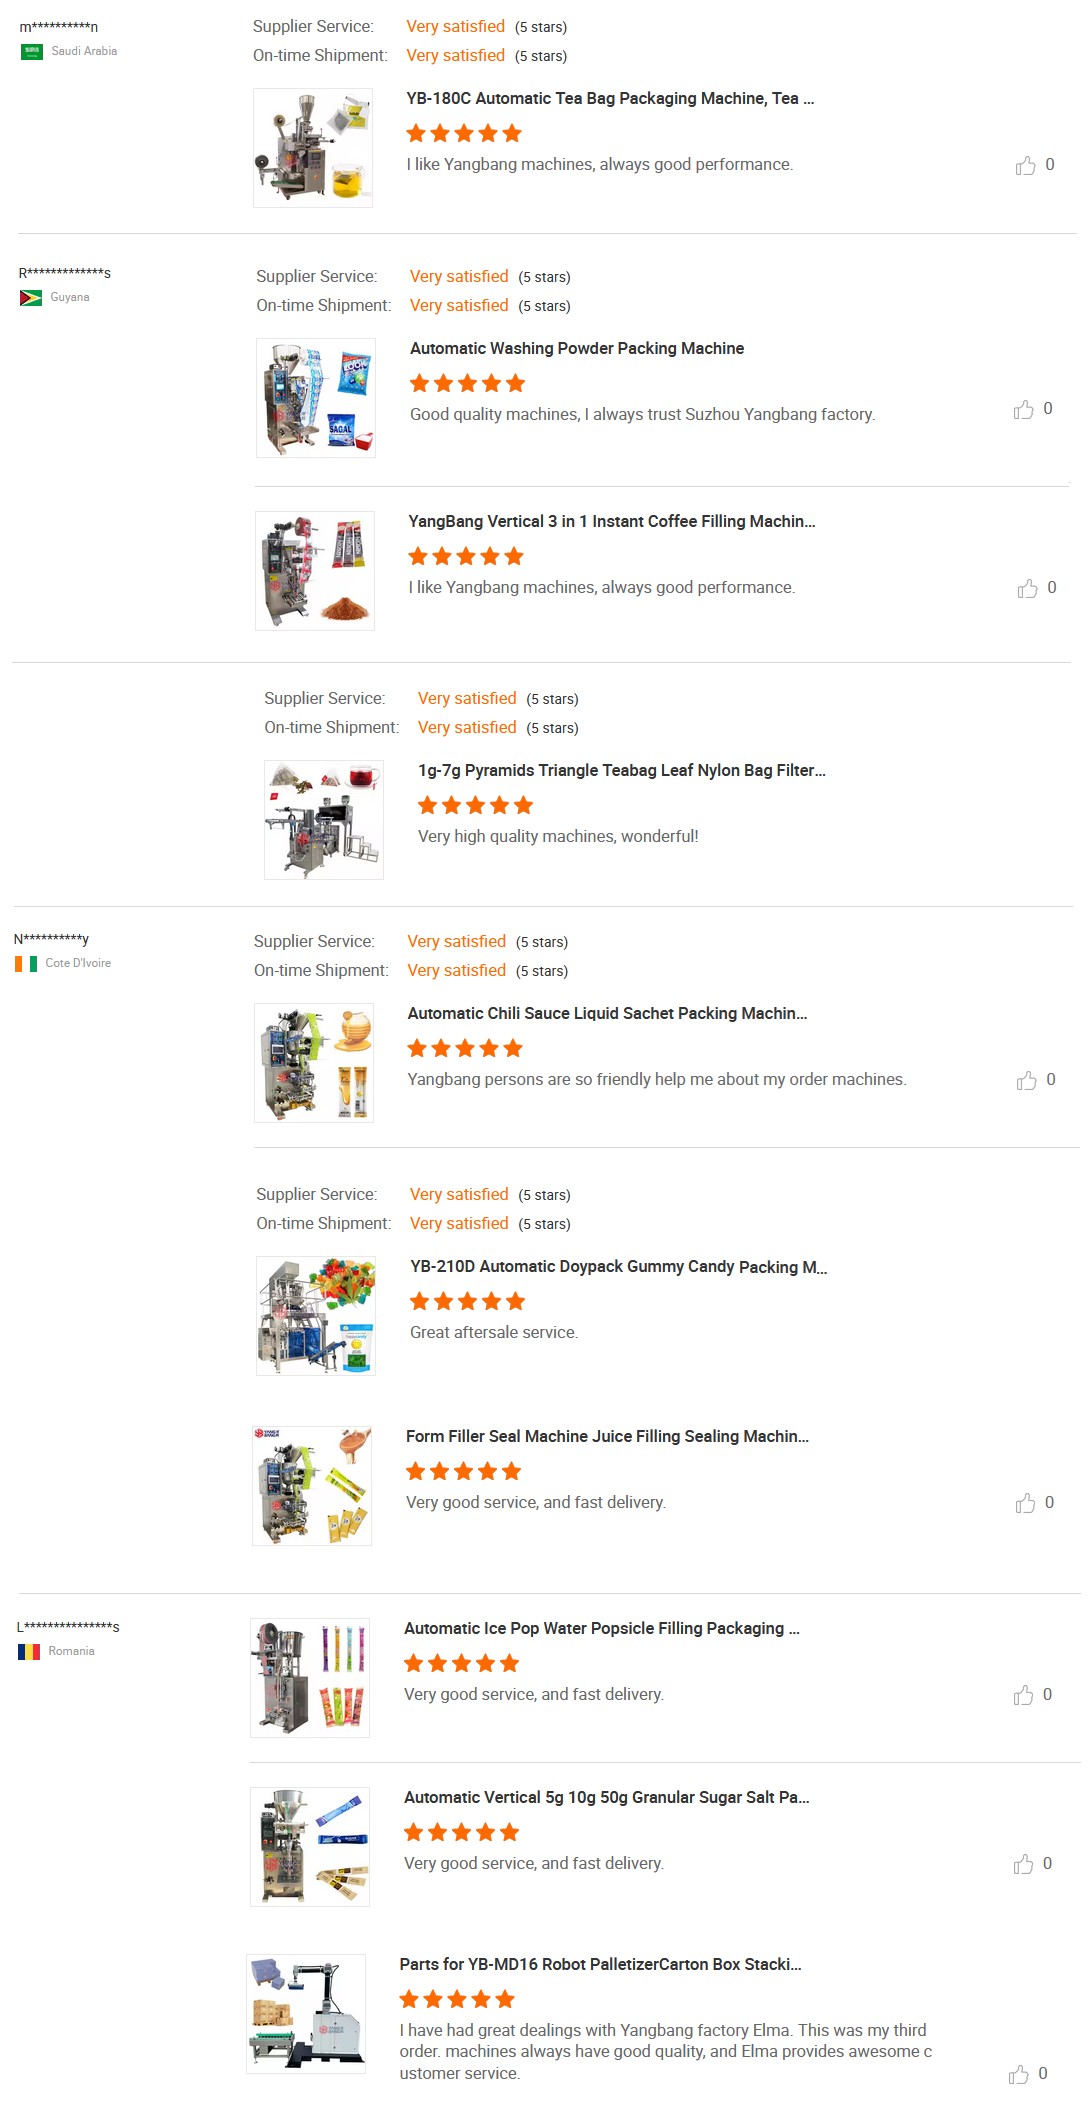This screenshot has height=2107, width=1092.
Task: Like the Washing Powder Packing Machine review
Action: coord(1024,409)
